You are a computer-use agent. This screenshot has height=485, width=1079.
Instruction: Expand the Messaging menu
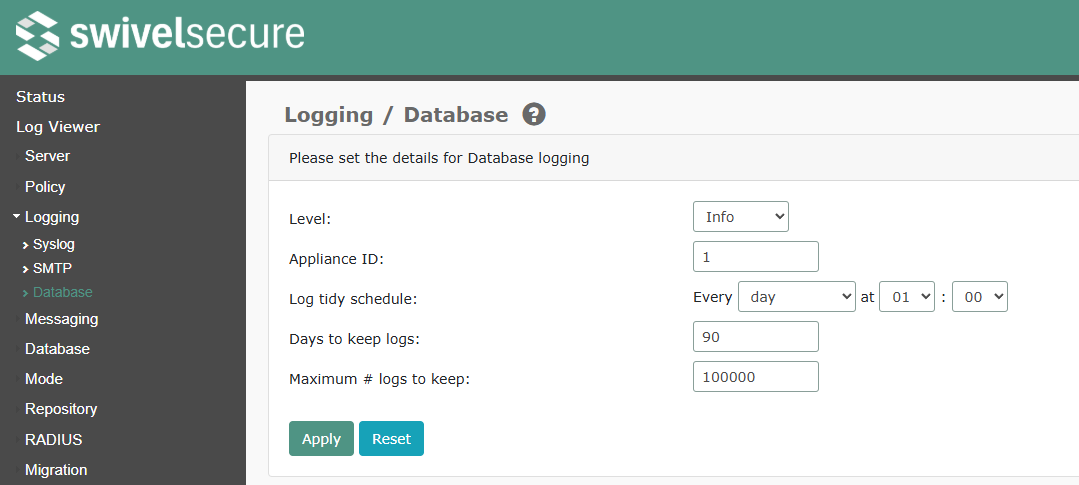[61, 319]
